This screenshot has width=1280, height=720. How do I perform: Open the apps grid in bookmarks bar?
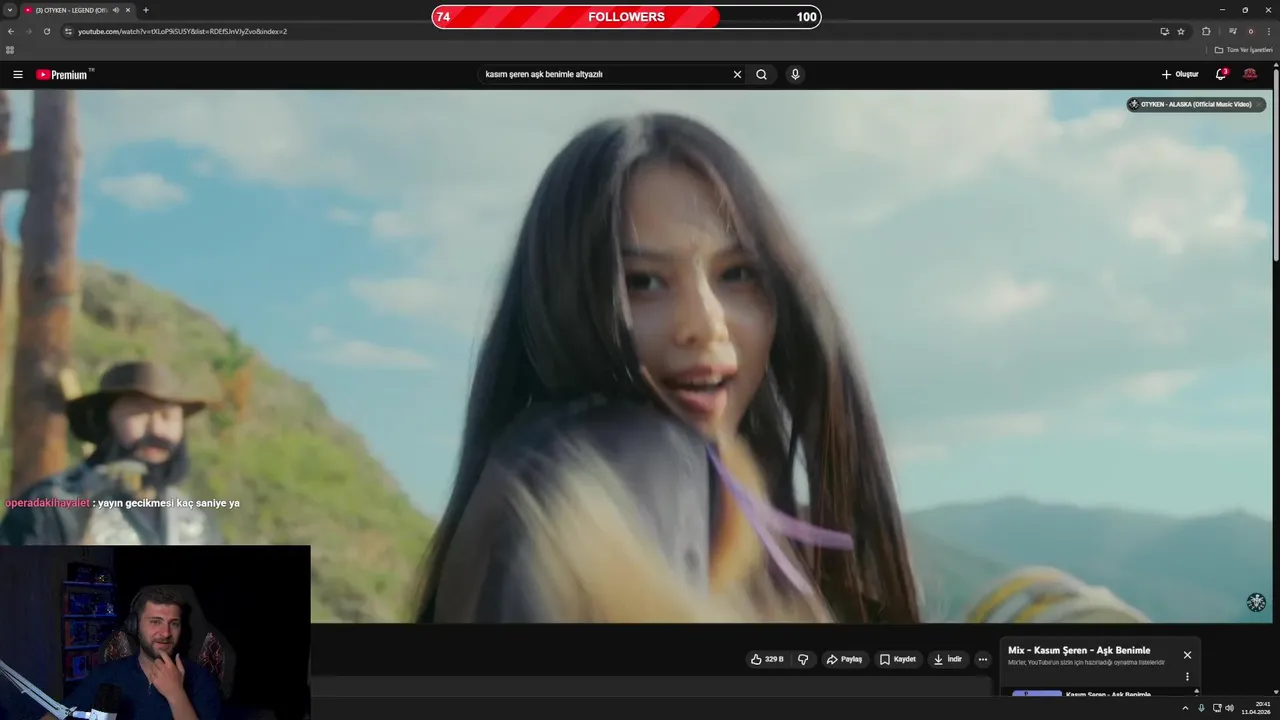[x=10, y=49]
